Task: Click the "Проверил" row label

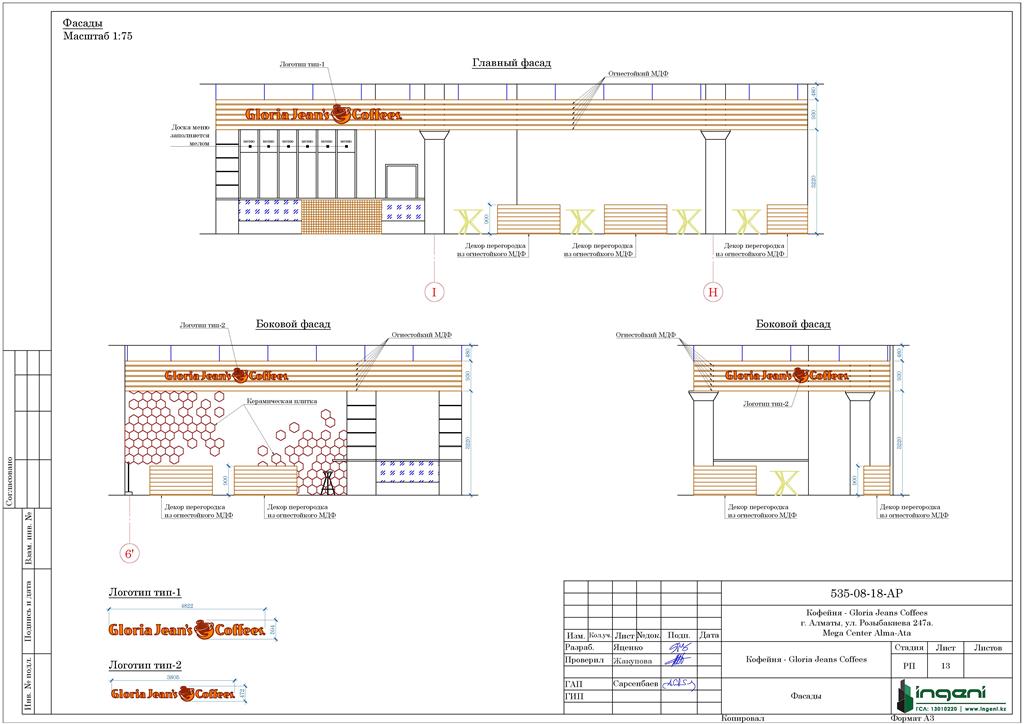Action: pos(584,660)
